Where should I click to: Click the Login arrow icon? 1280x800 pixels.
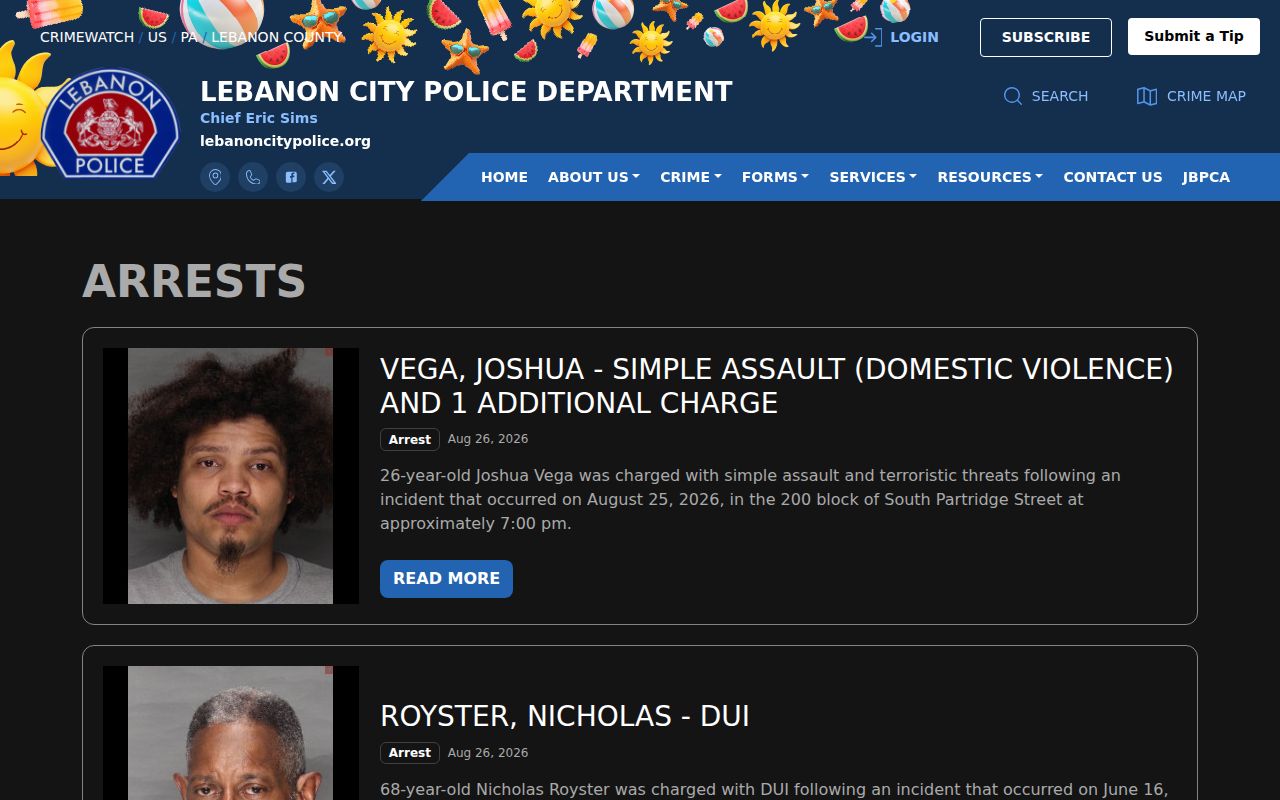pos(873,37)
